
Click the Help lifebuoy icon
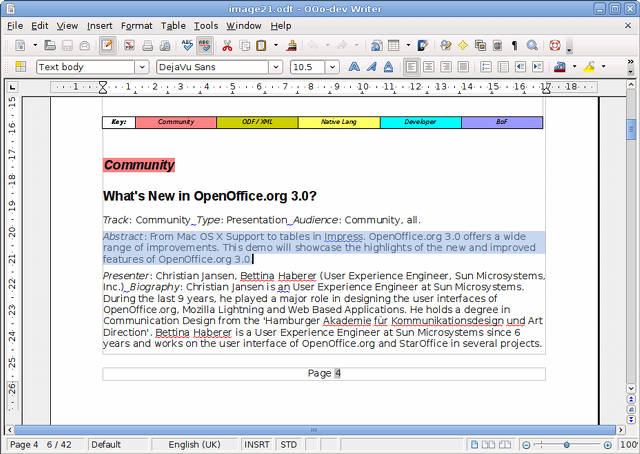552,46
